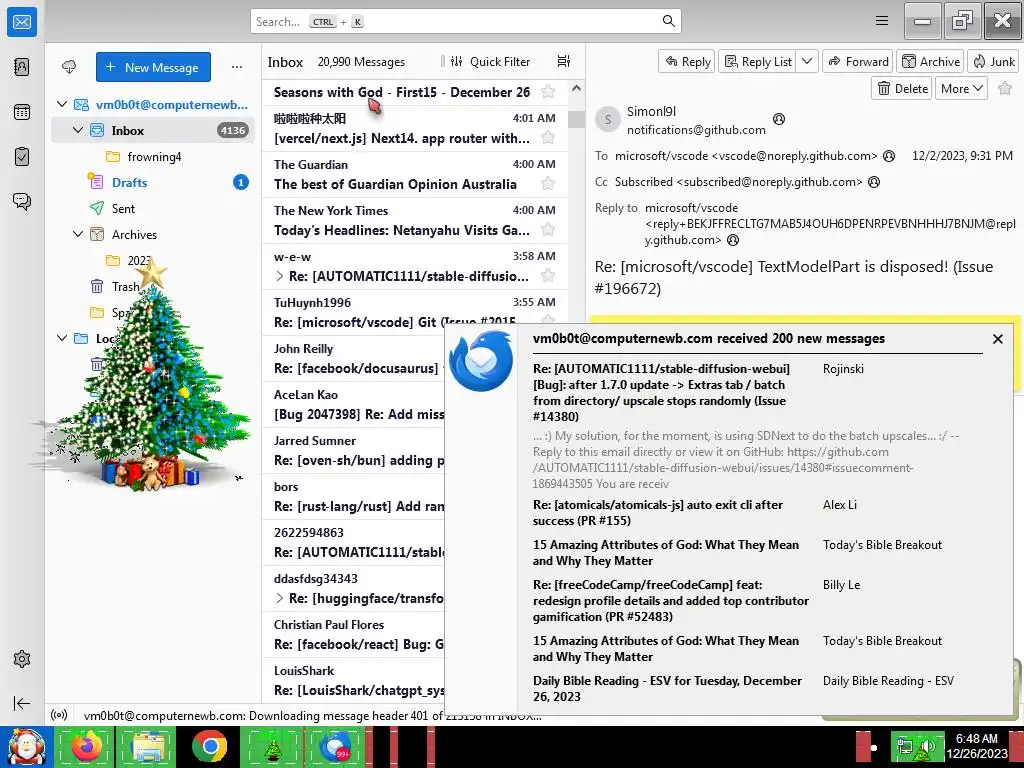Image resolution: width=1024 pixels, height=768 pixels.
Task: Open the Address Book space
Action: (x=22, y=67)
